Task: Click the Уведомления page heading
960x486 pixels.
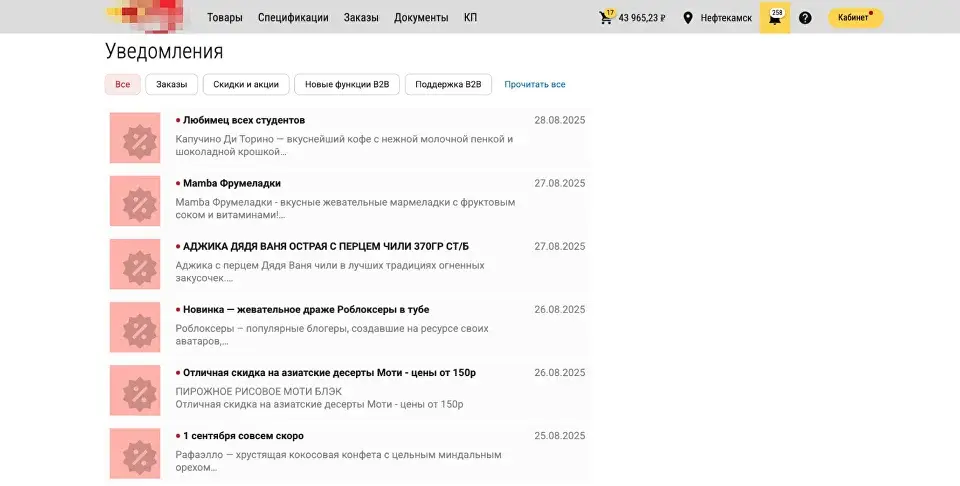Action: coord(164,51)
